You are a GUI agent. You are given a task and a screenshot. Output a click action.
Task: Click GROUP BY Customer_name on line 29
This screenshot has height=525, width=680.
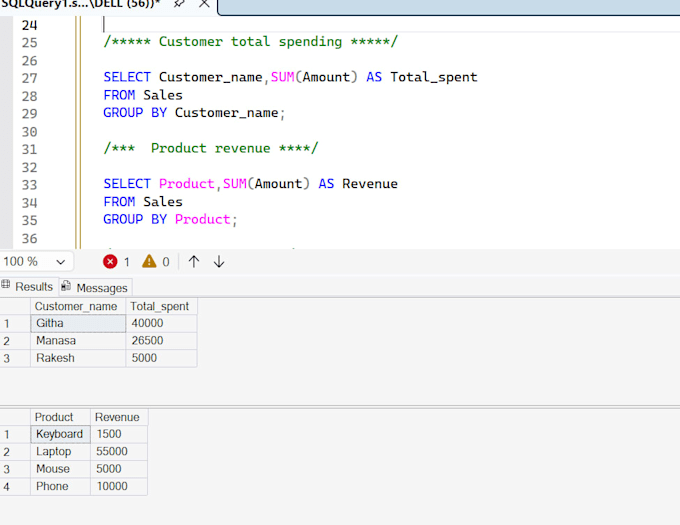[194, 113]
